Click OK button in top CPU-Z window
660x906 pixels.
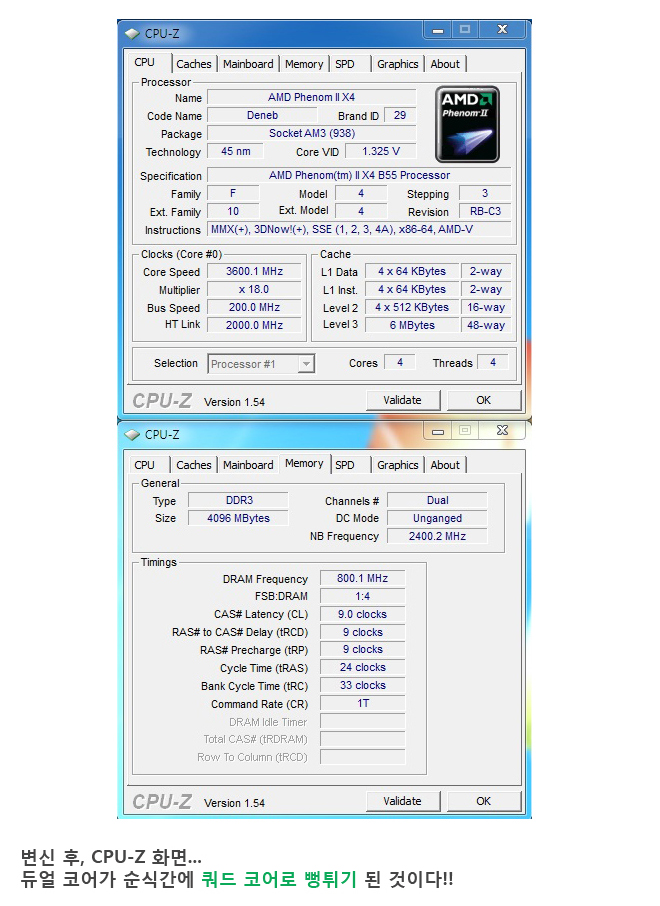(x=484, y=400)
